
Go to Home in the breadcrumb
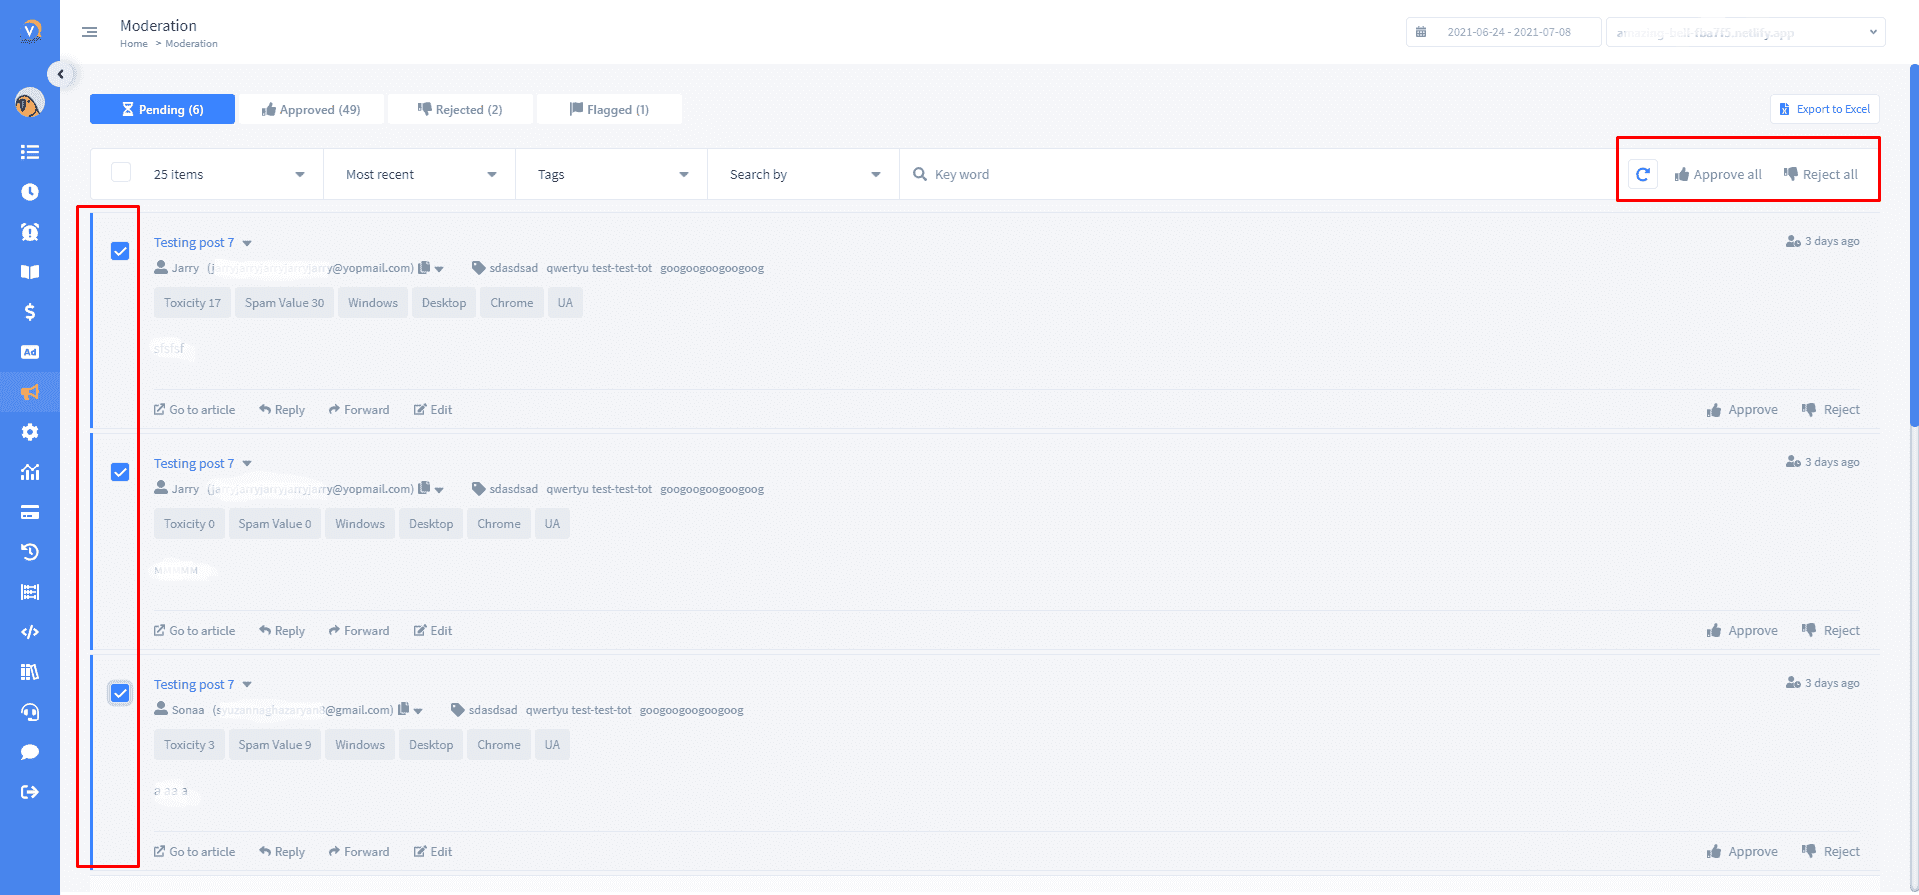coord(134,44)
